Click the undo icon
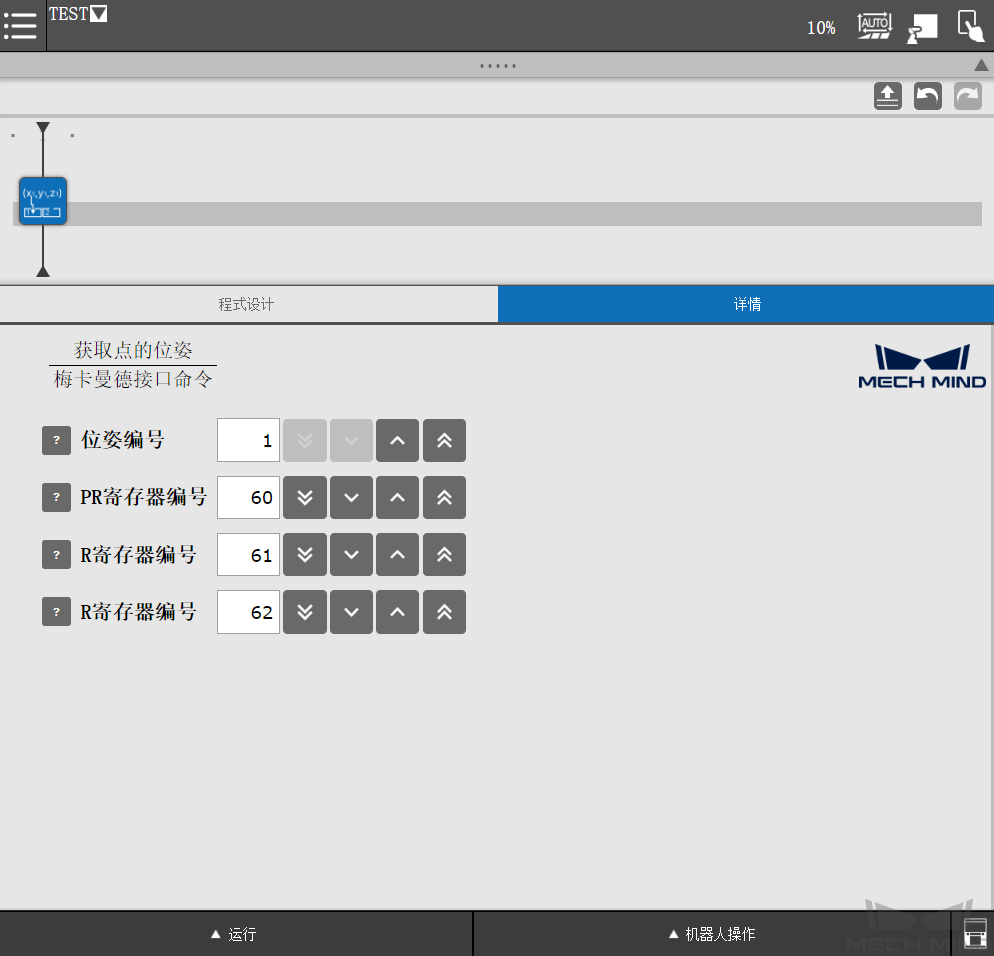This screenshot has width=994, height=956. tap(927, 95)
